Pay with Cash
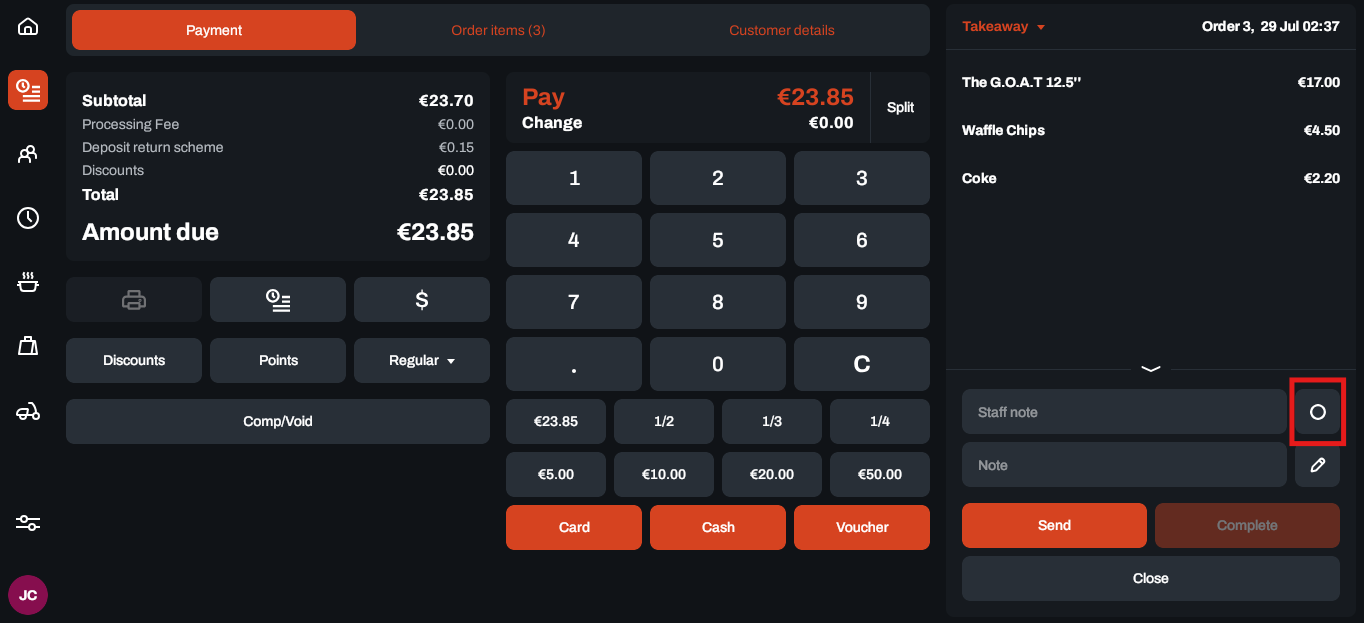Viewport: 1364px width, 623px height. point(718,527)
